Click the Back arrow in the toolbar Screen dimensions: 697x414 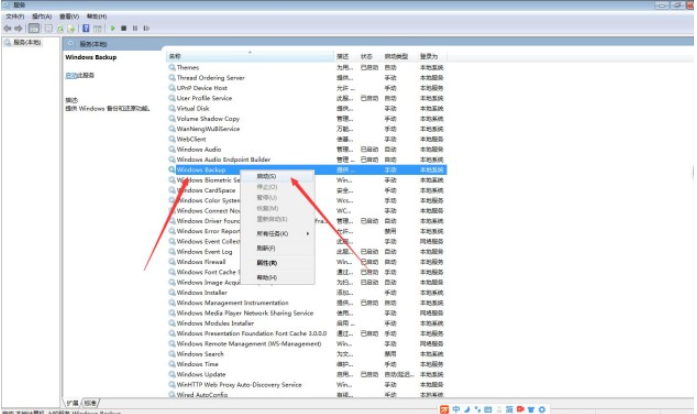[x=7, y=28]
